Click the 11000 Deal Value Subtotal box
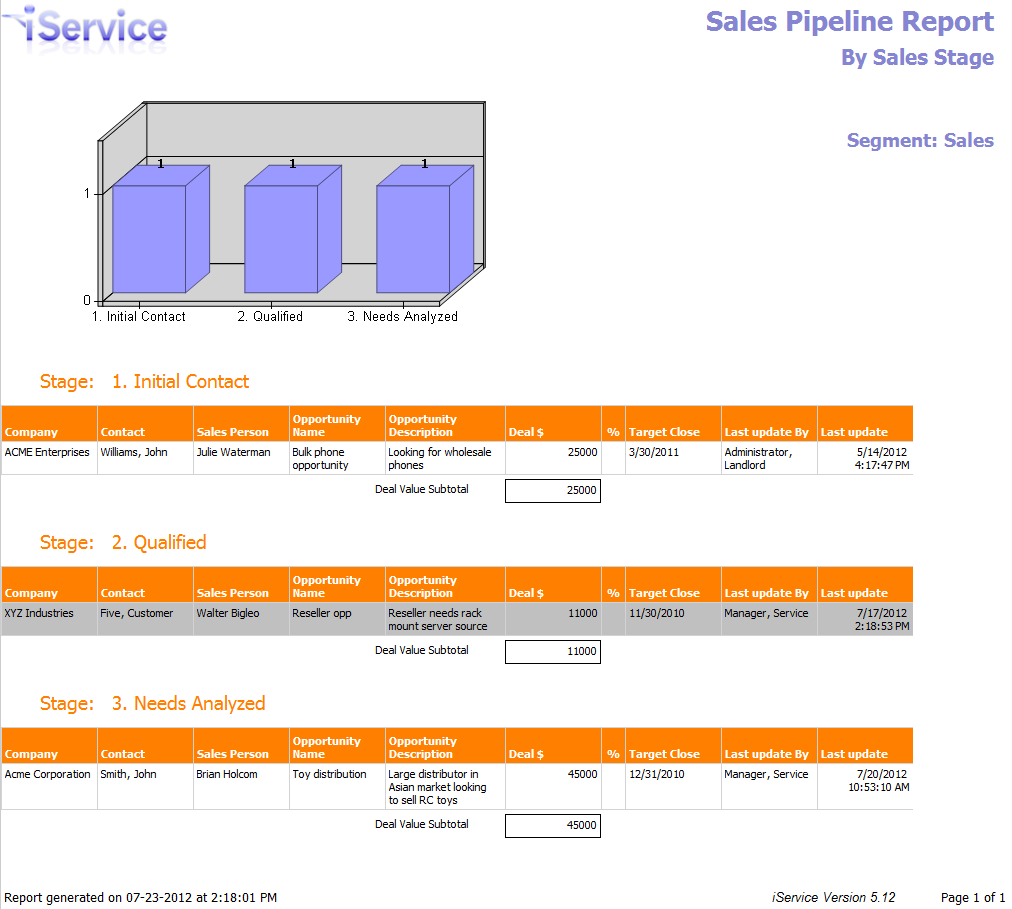 pos(552,651)
